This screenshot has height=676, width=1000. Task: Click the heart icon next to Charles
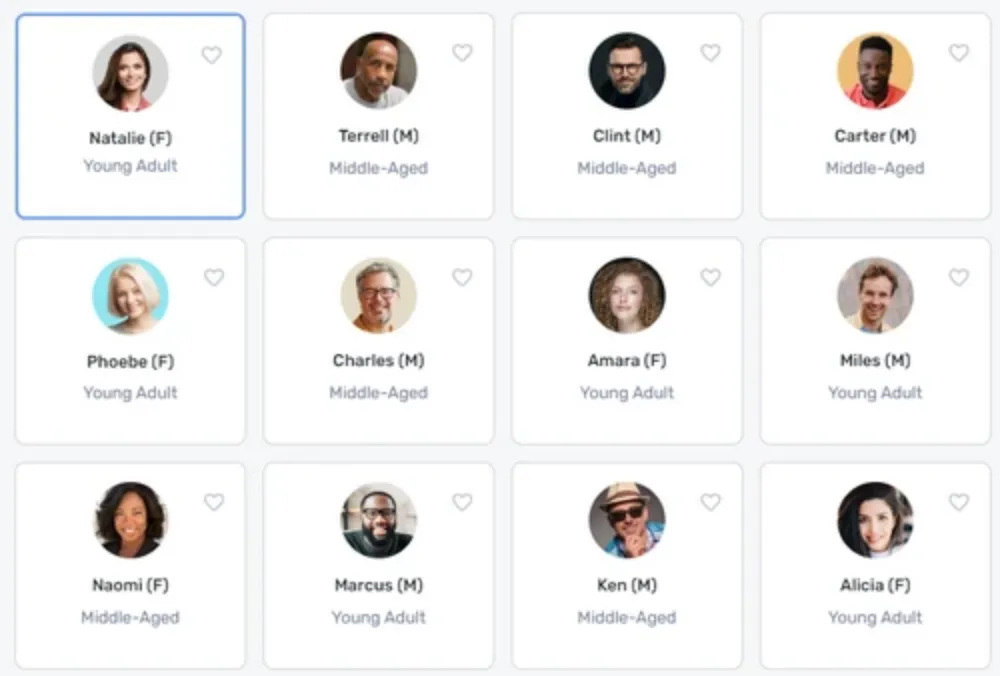coord(462,277)
